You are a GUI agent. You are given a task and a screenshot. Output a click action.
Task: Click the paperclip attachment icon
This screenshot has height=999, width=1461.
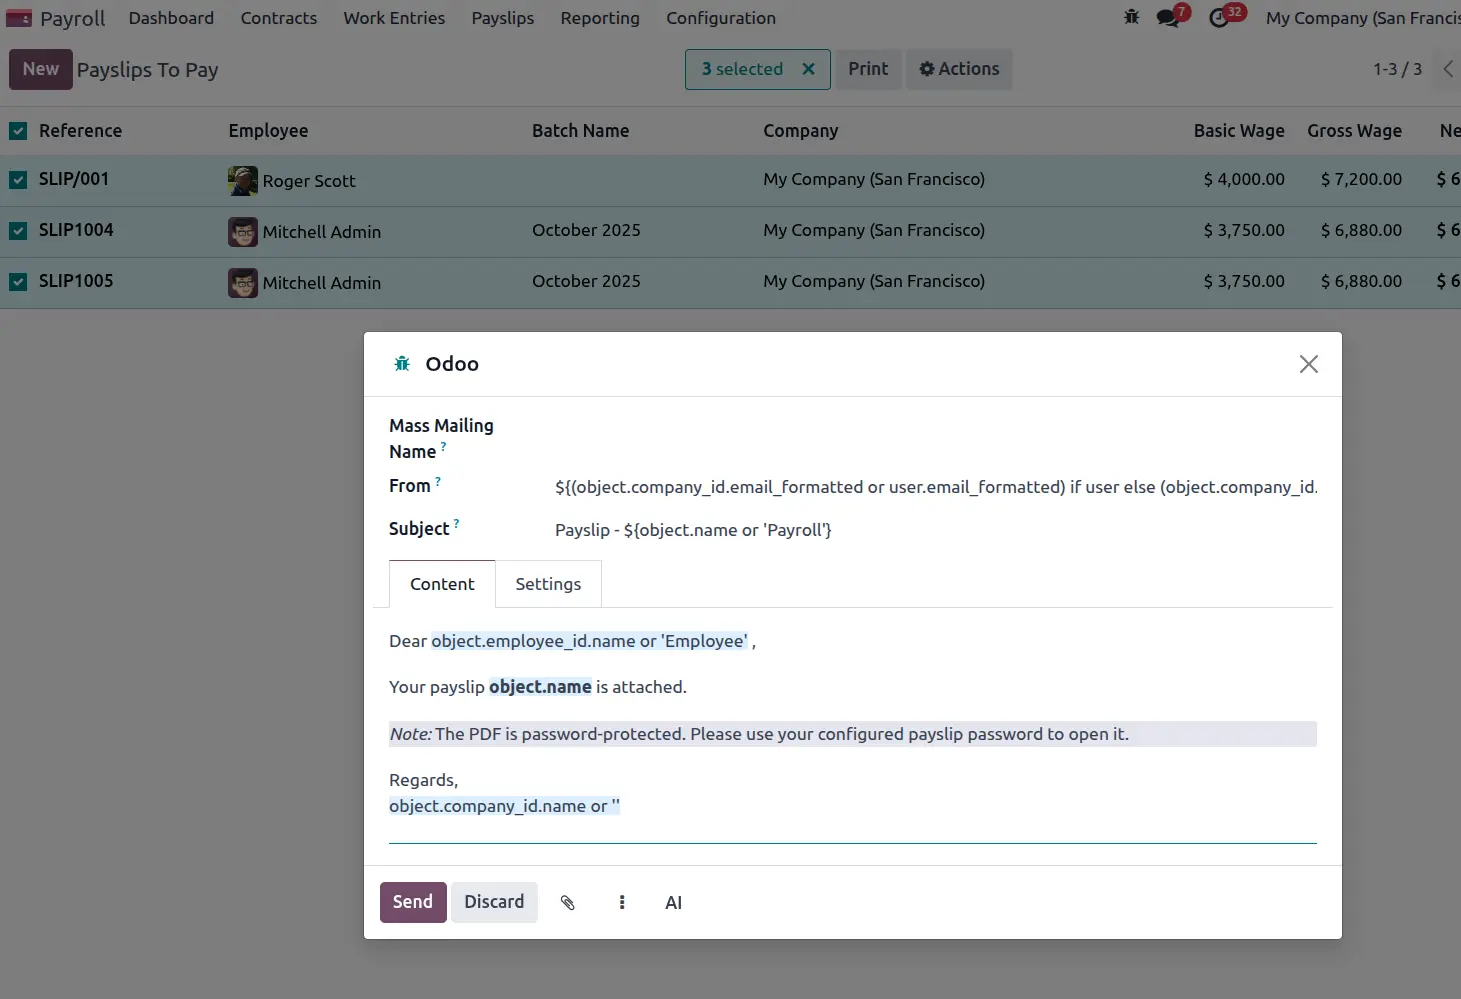click(567, 902)
